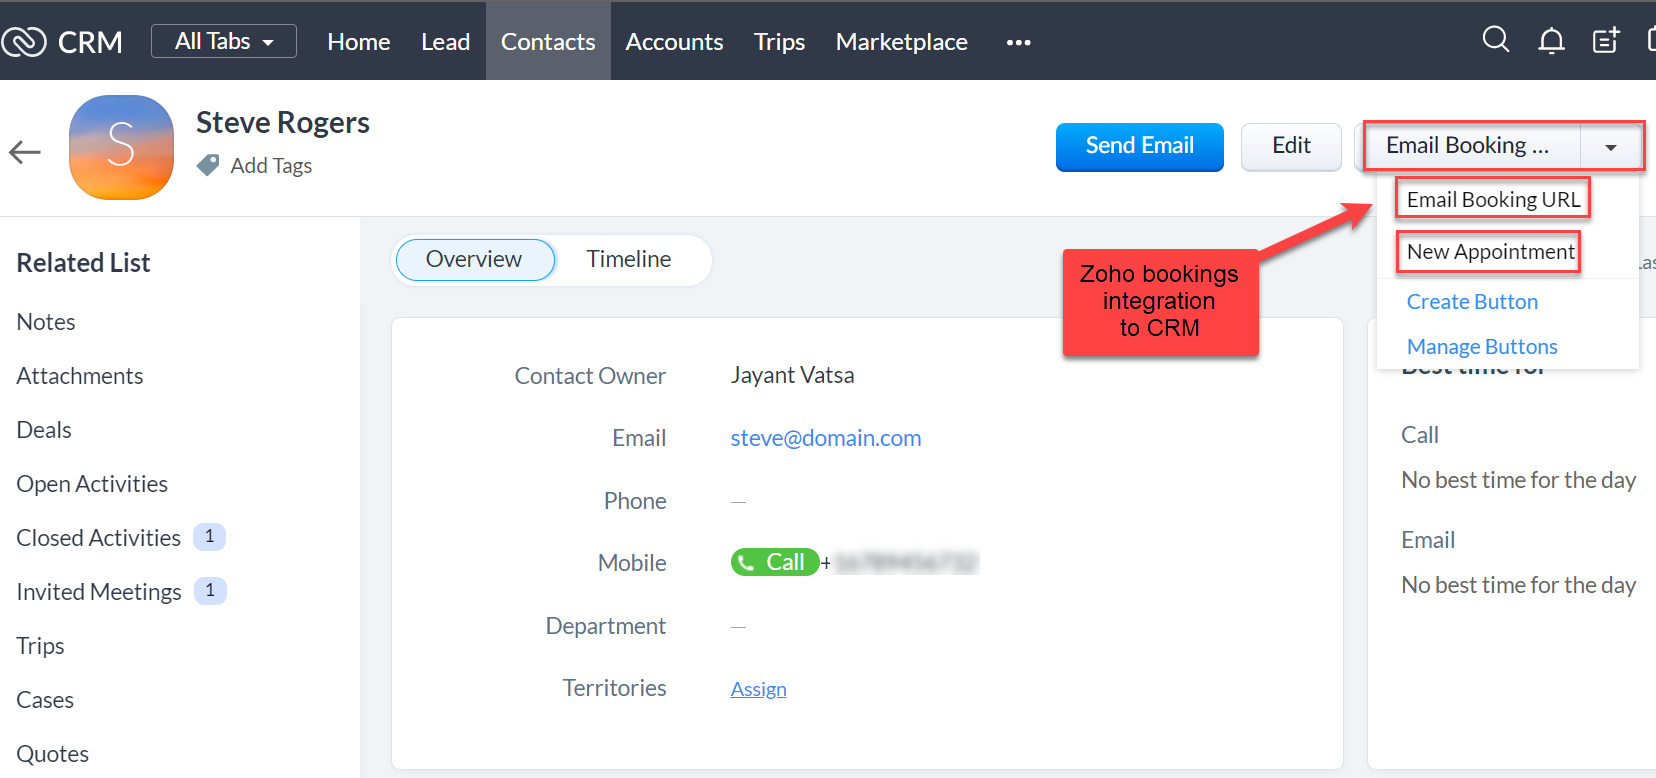This screenshot has height=778, width=1656.
Task: Open the more tabs ellipsis menu
Action: coord(1018,42)
